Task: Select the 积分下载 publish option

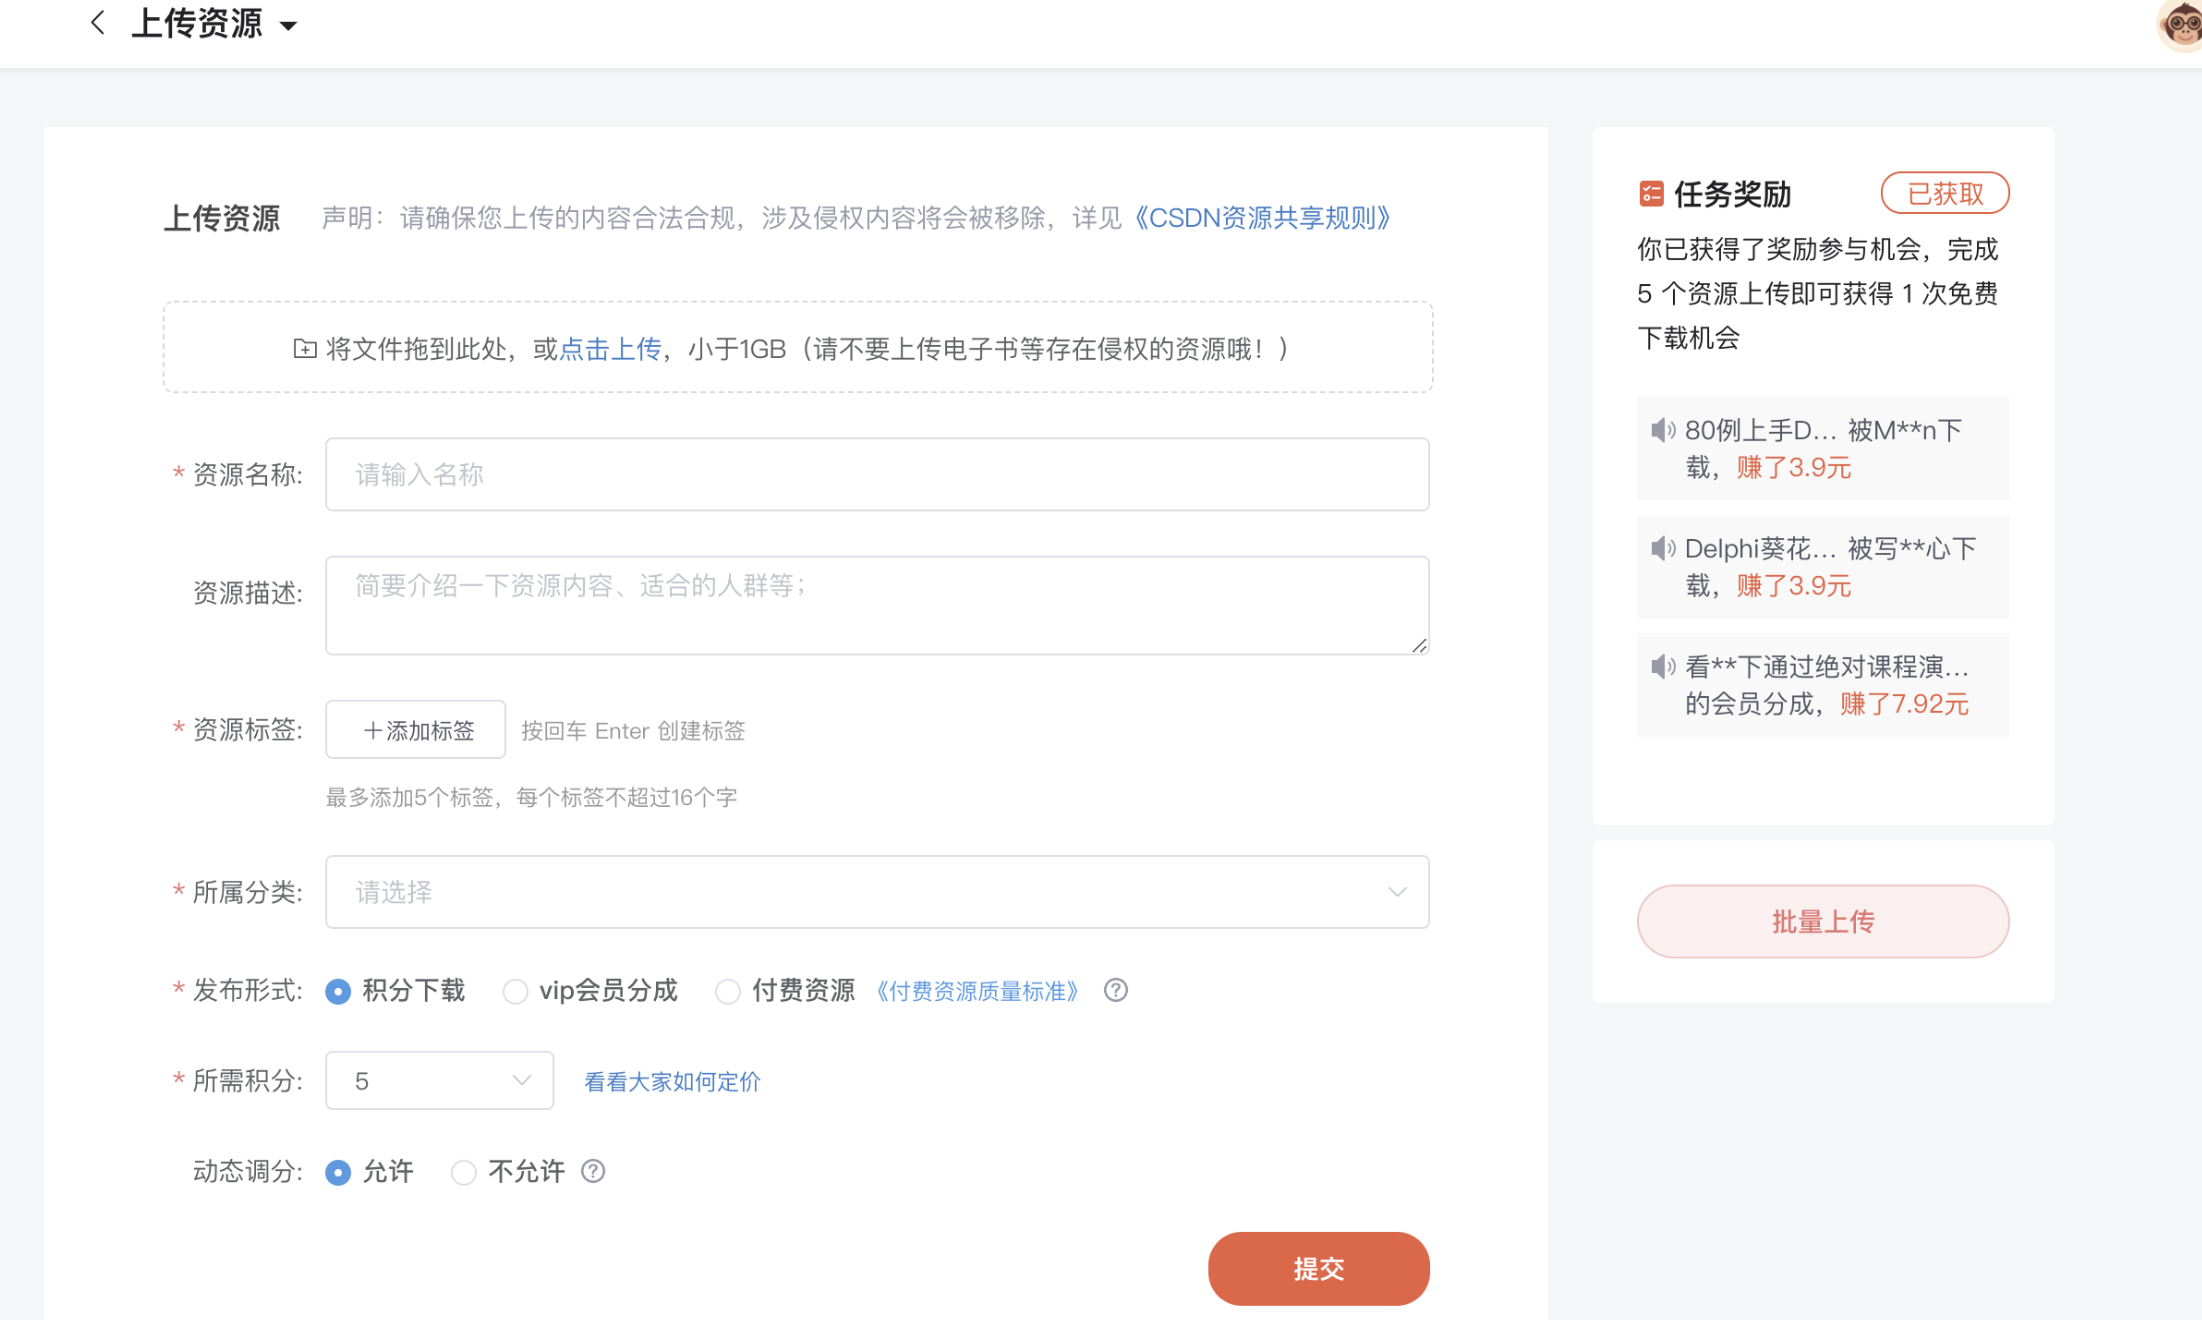Action: (338, 991)
